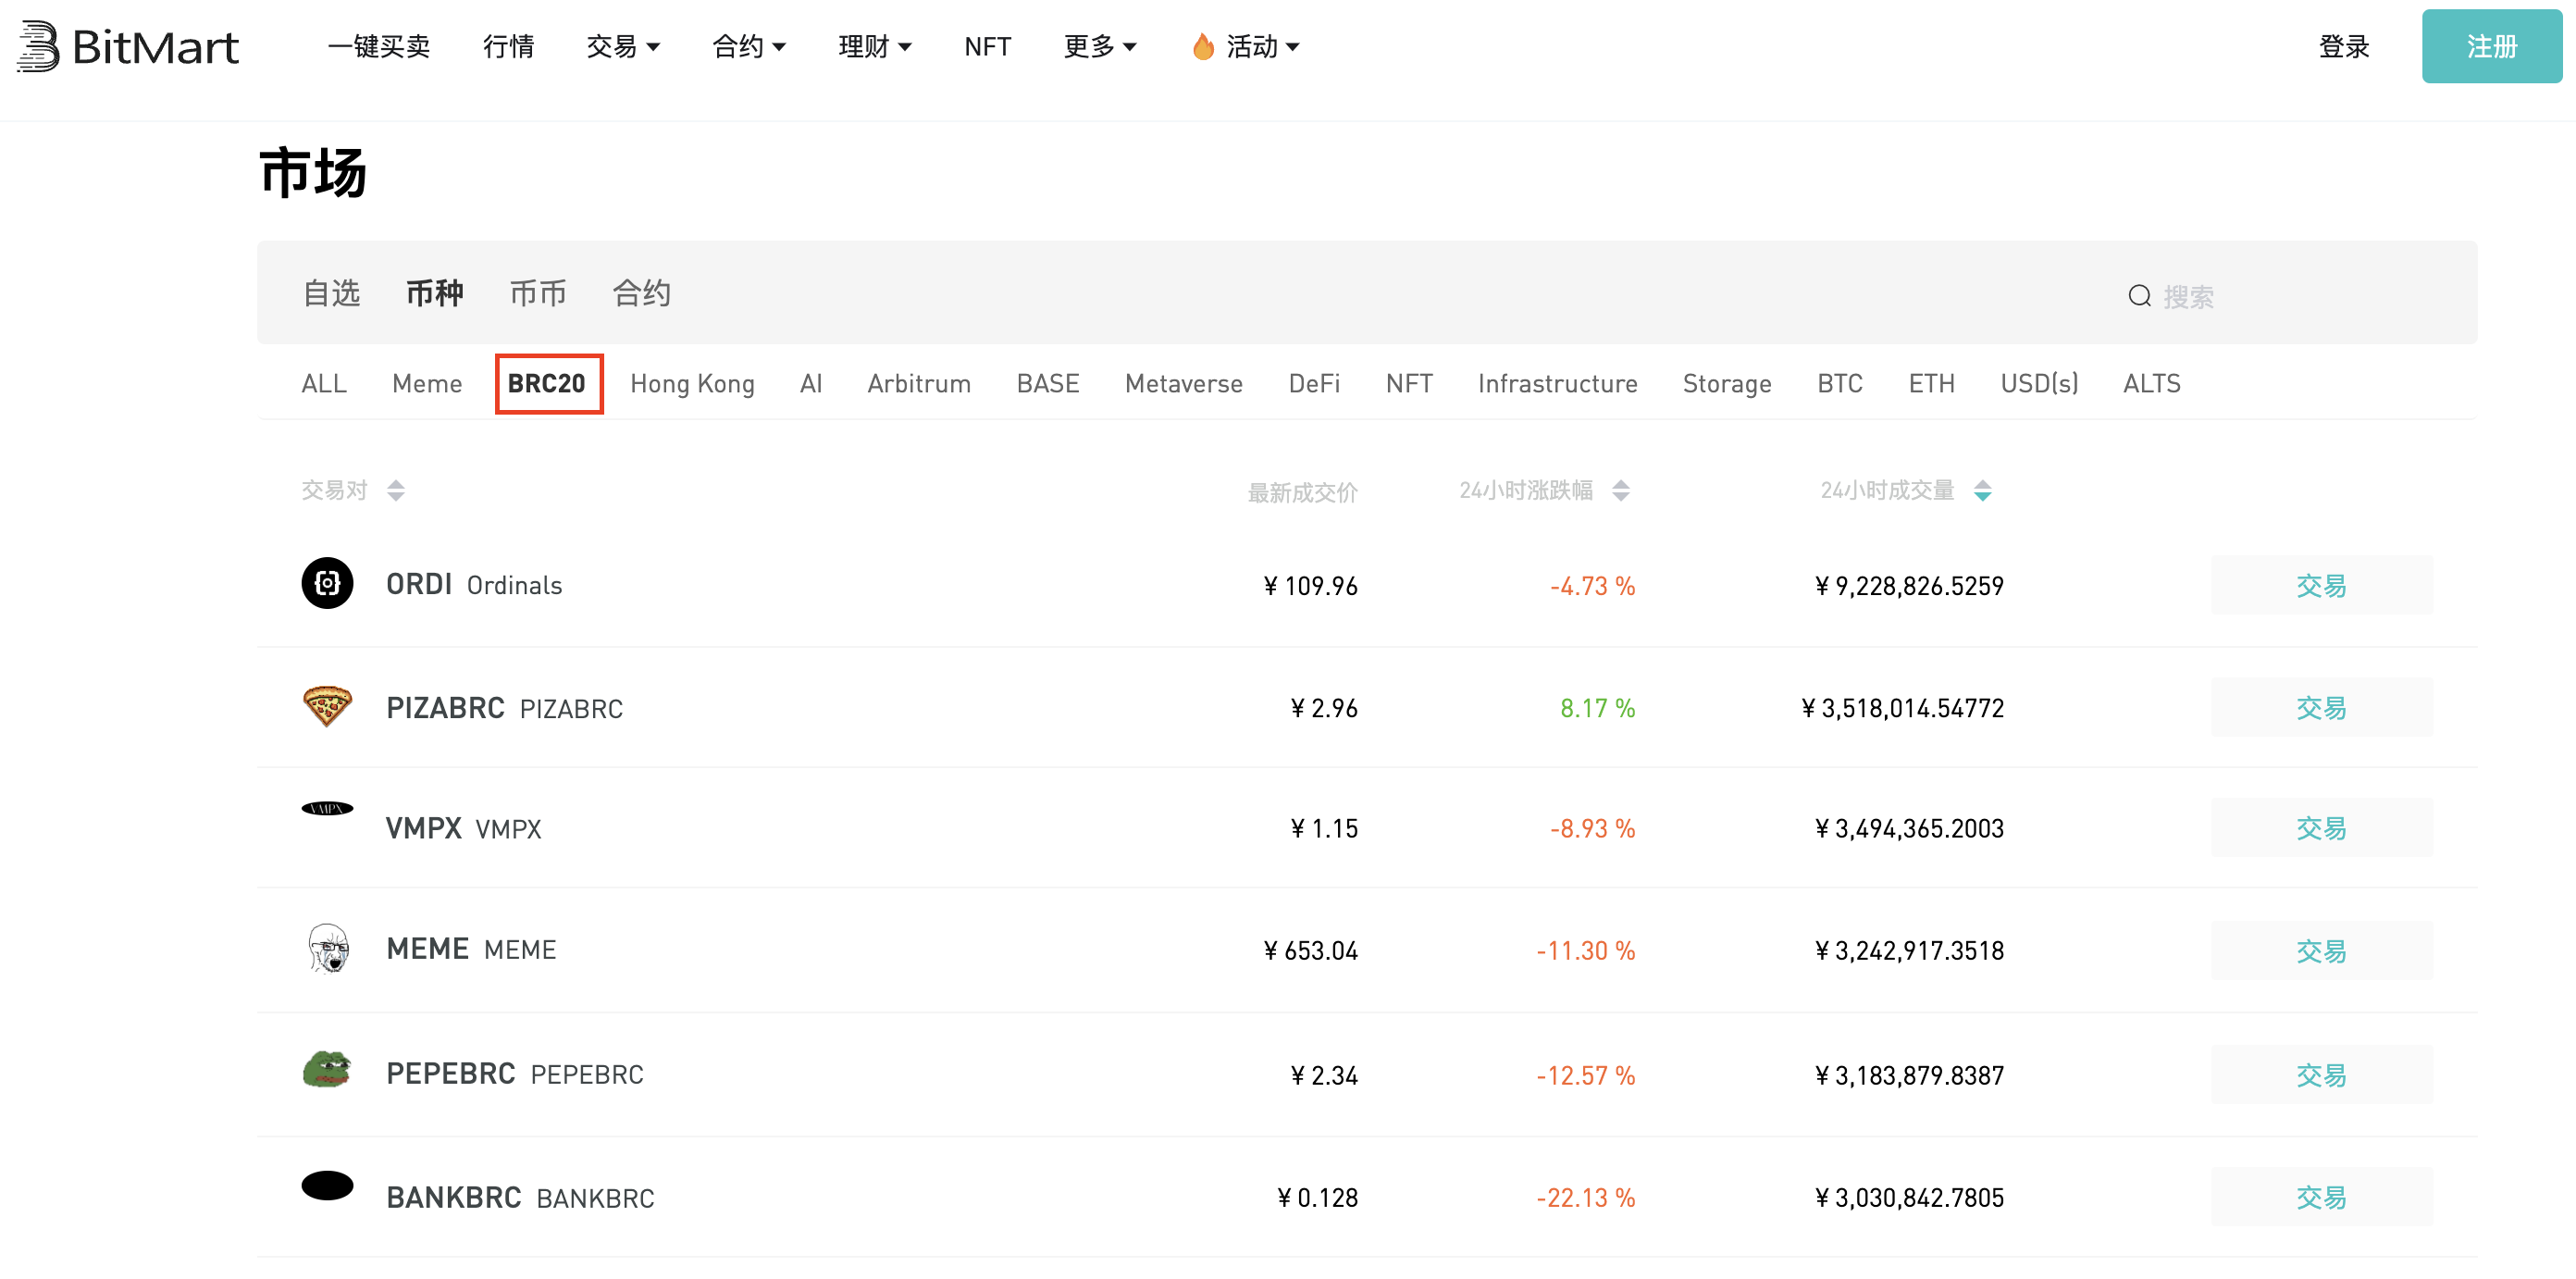2576x1279 pixels.
Task: Click 交易 button for BANKBRC
Action: click(2322, 1197)
